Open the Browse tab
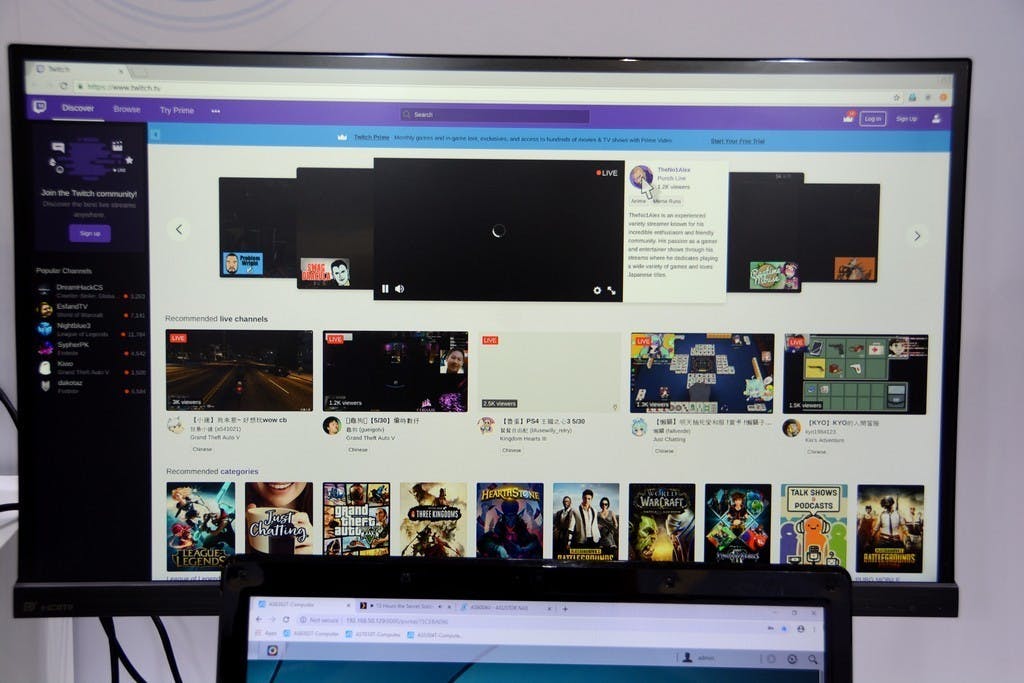This screenshot has width=1024, height=683. pos(127,109)
